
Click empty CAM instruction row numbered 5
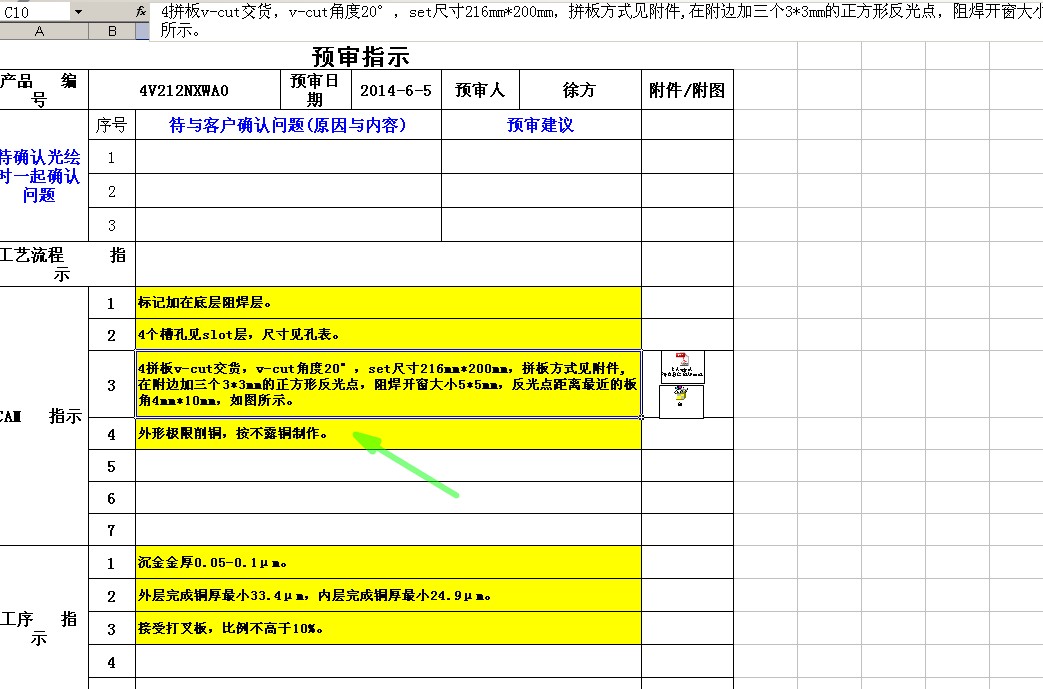coord(388,466)
